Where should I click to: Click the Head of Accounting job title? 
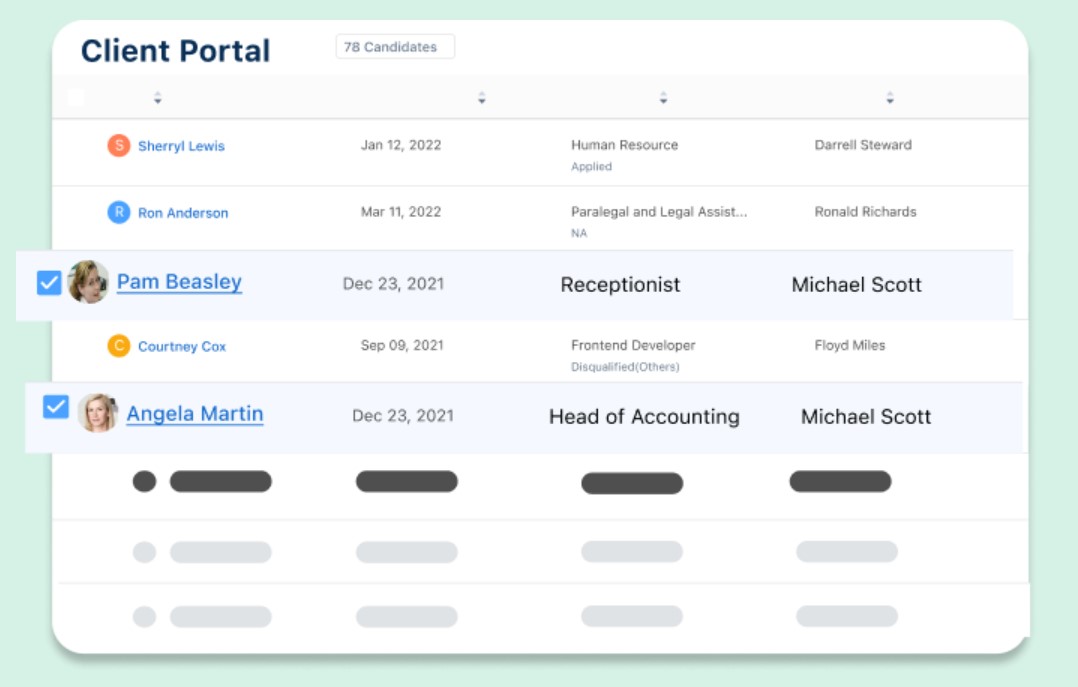(644, 417)
